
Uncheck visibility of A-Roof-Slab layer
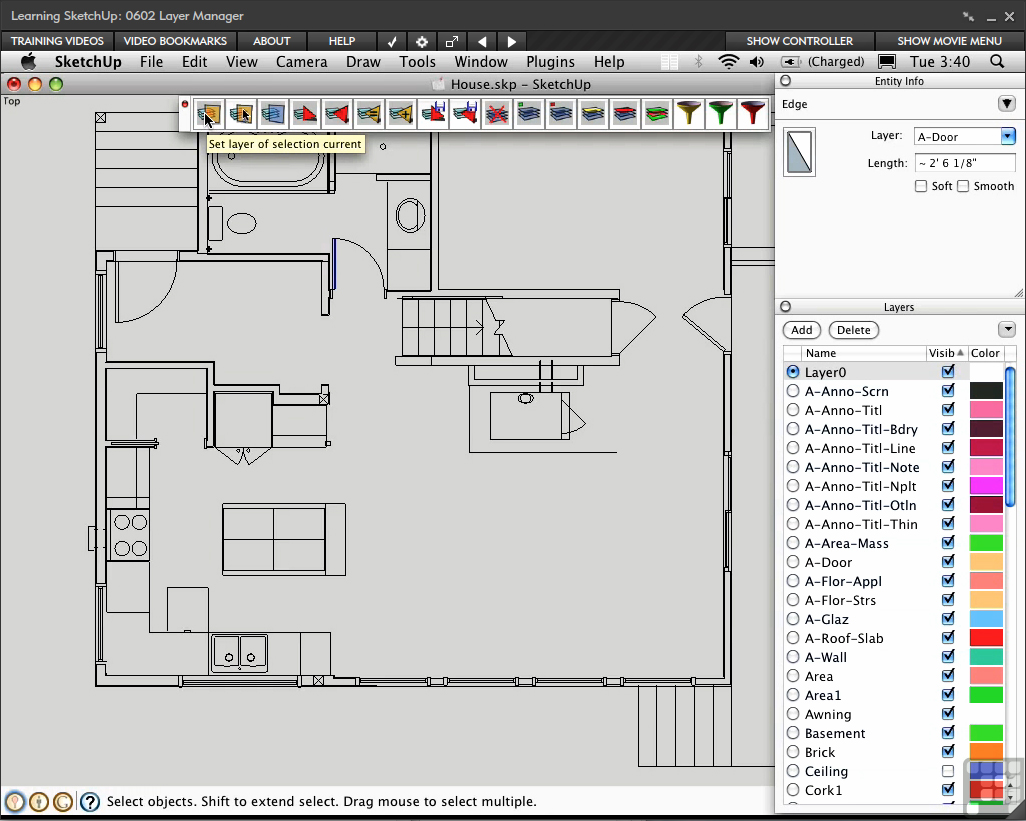[x=947, y=637]
